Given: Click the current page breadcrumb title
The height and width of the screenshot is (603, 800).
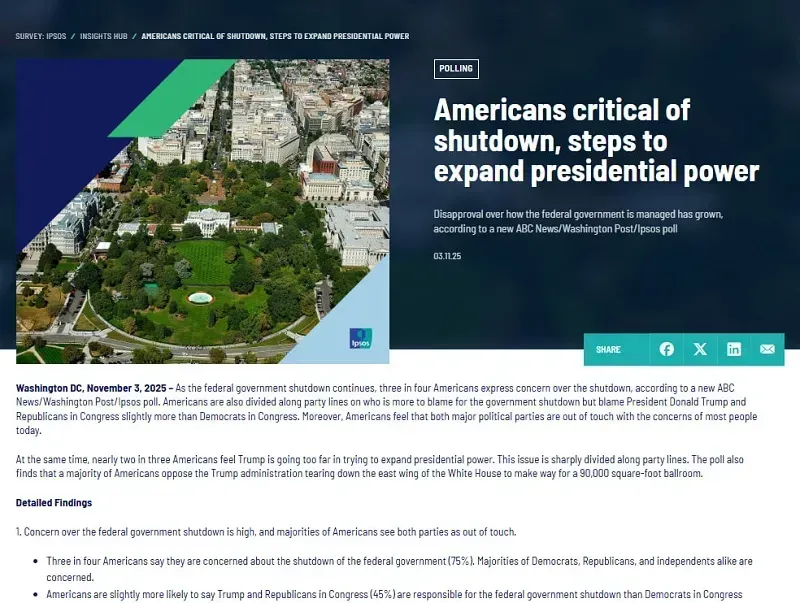Looking at the screenshot, I should pos(275,36).
